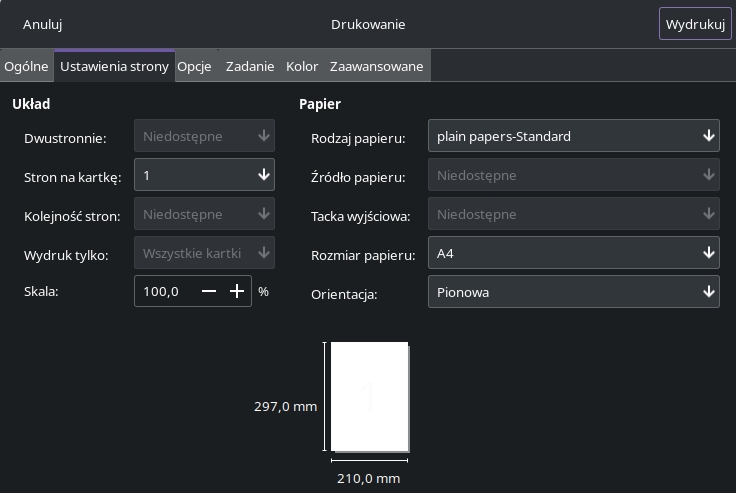Image resolution: width=736 pixels, height=493 pixels.
Task: Click the Układ section heading
Action: point(31,104)
